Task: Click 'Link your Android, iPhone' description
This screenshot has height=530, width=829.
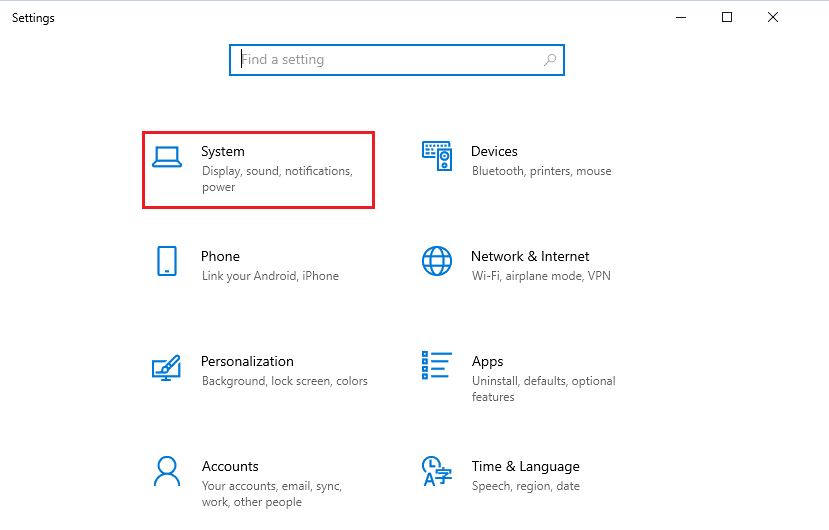Action: tap(270, 276)
